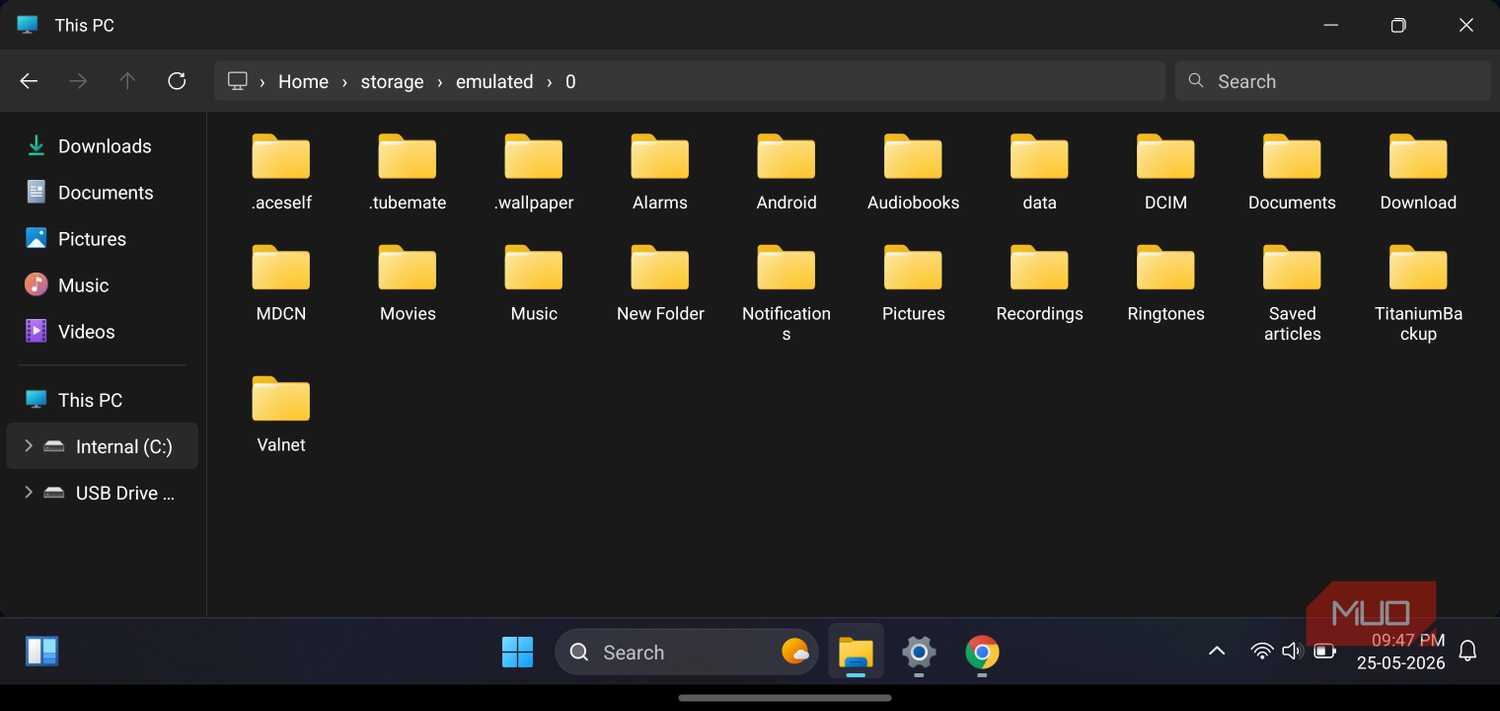Viewport: 1500px width, 711px height.
Task: Expand the USB Drive tree node
Action: [x=28, y=492]
